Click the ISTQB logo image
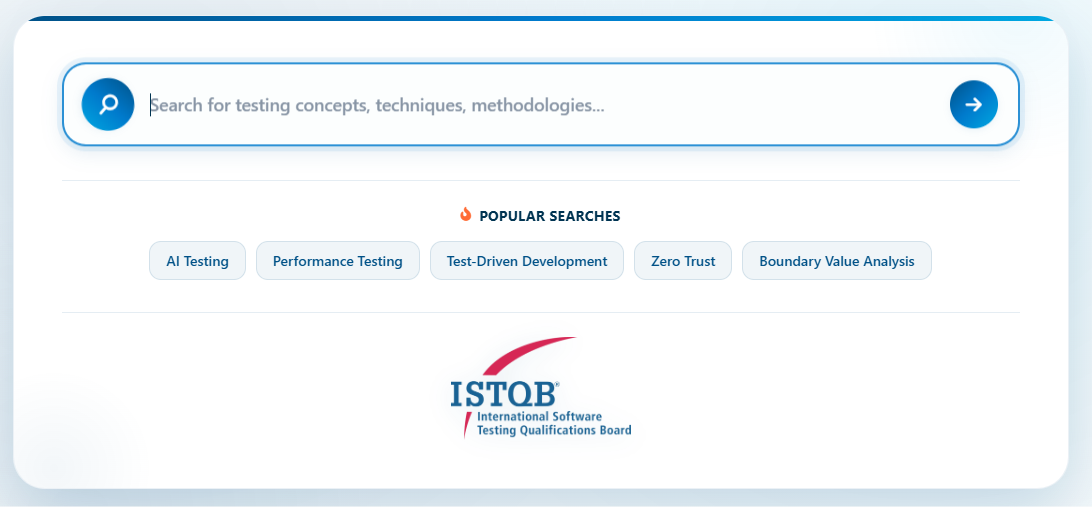Viewport: 1092px width, 507px height. [540, 389]
